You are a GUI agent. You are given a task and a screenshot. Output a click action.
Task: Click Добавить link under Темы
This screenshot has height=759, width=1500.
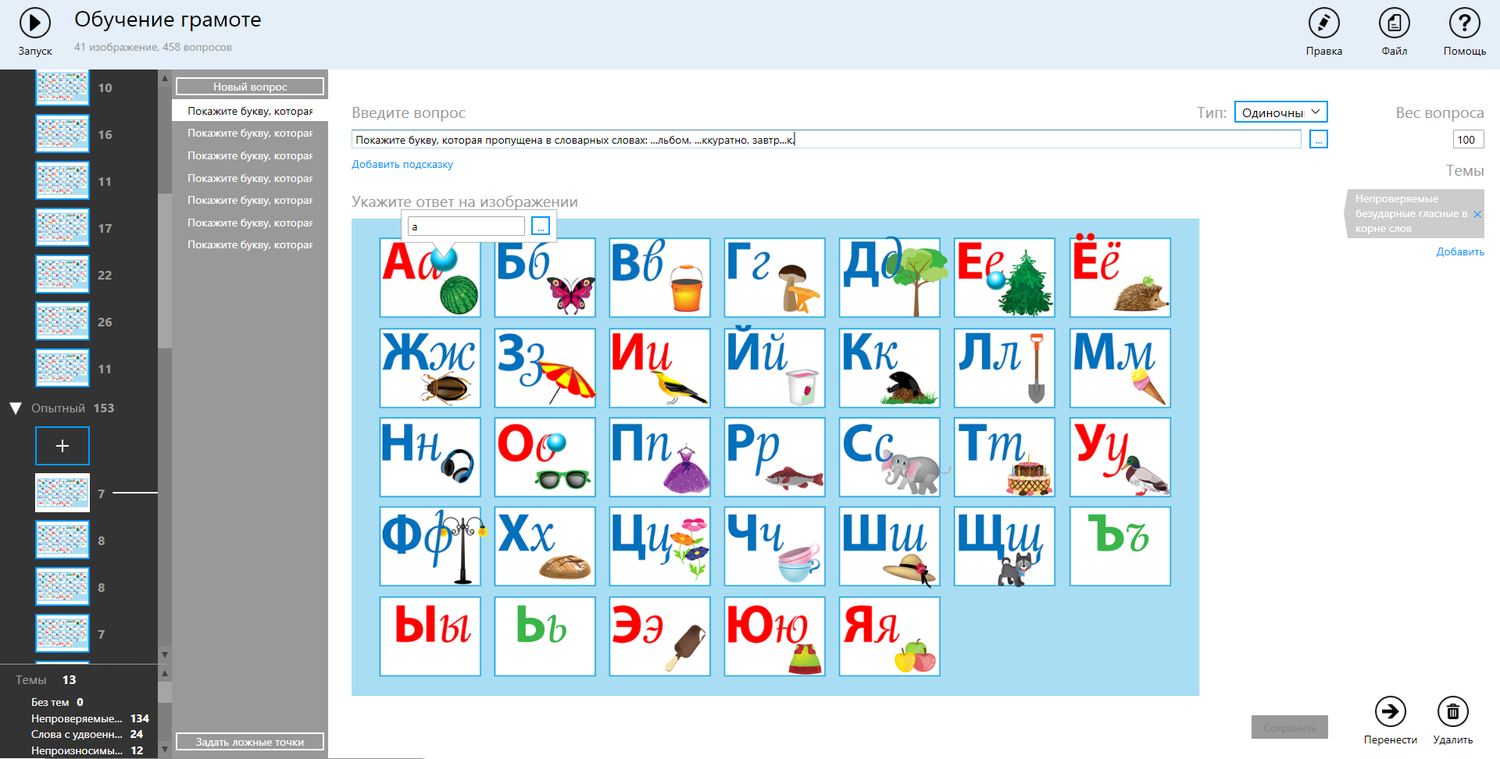(x=1460, y=252)
